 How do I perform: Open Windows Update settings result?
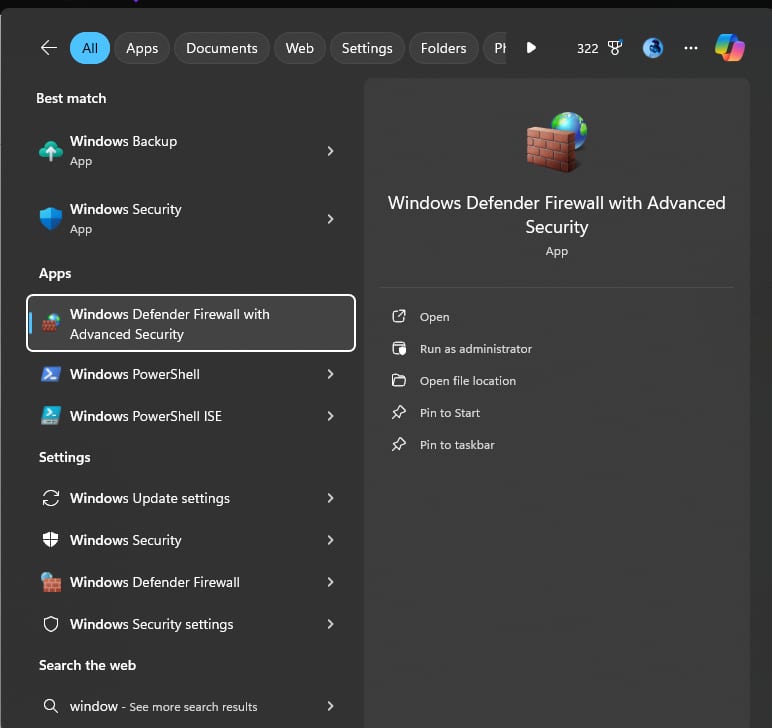click(x=191, y=498)
